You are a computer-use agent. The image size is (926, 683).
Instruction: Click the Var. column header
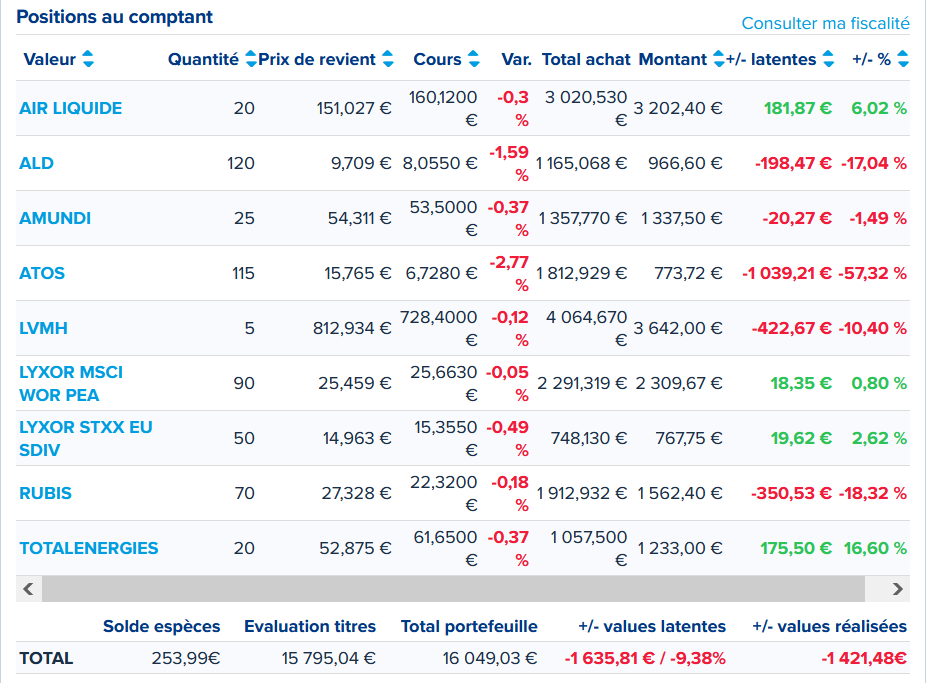click(517, 59)
